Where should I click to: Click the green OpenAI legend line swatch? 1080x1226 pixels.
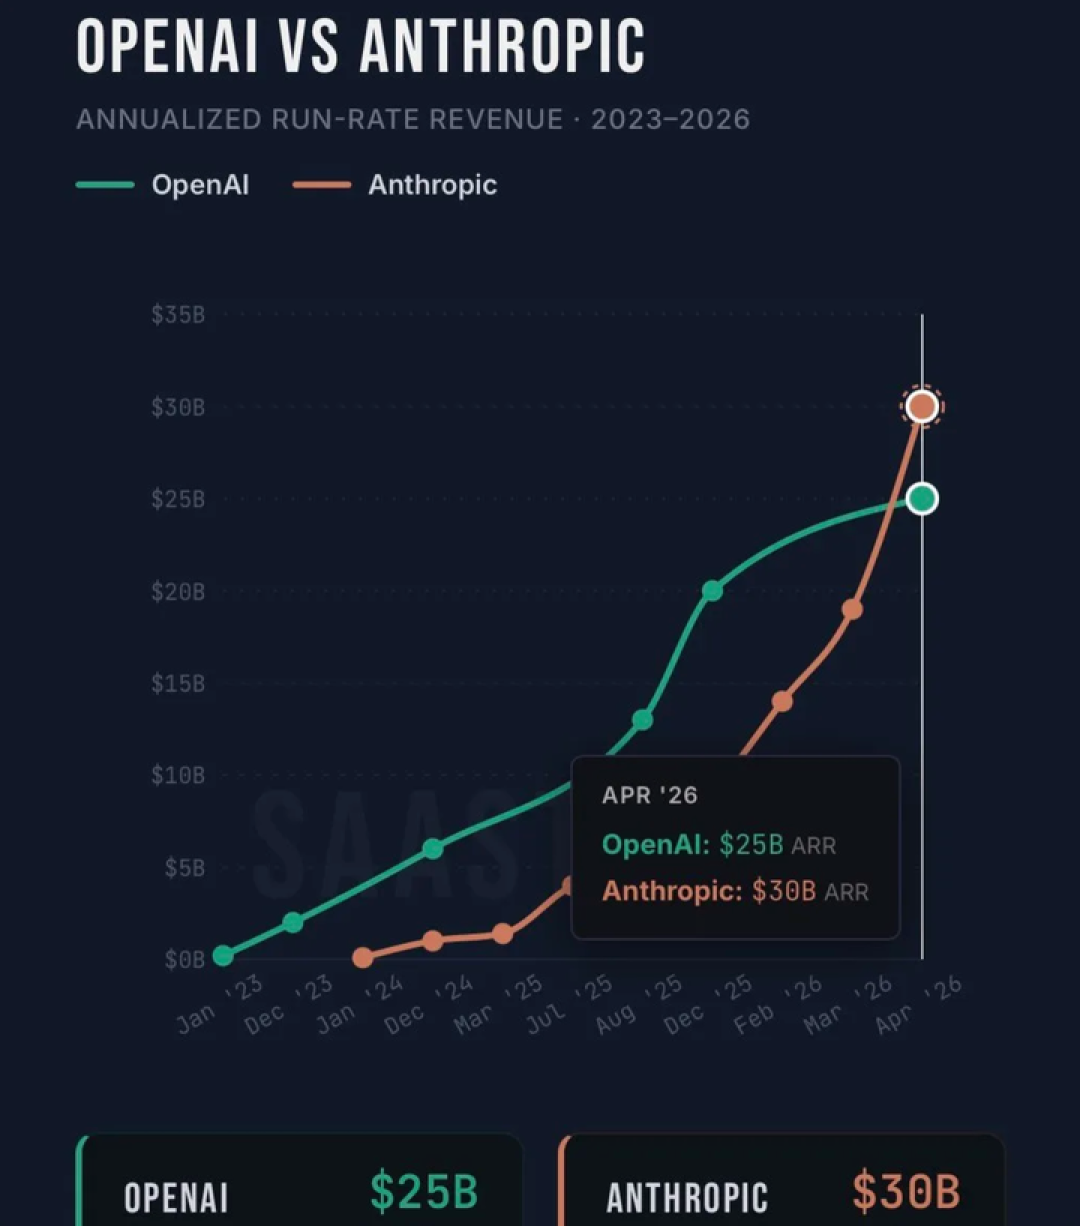click(105, 185)
